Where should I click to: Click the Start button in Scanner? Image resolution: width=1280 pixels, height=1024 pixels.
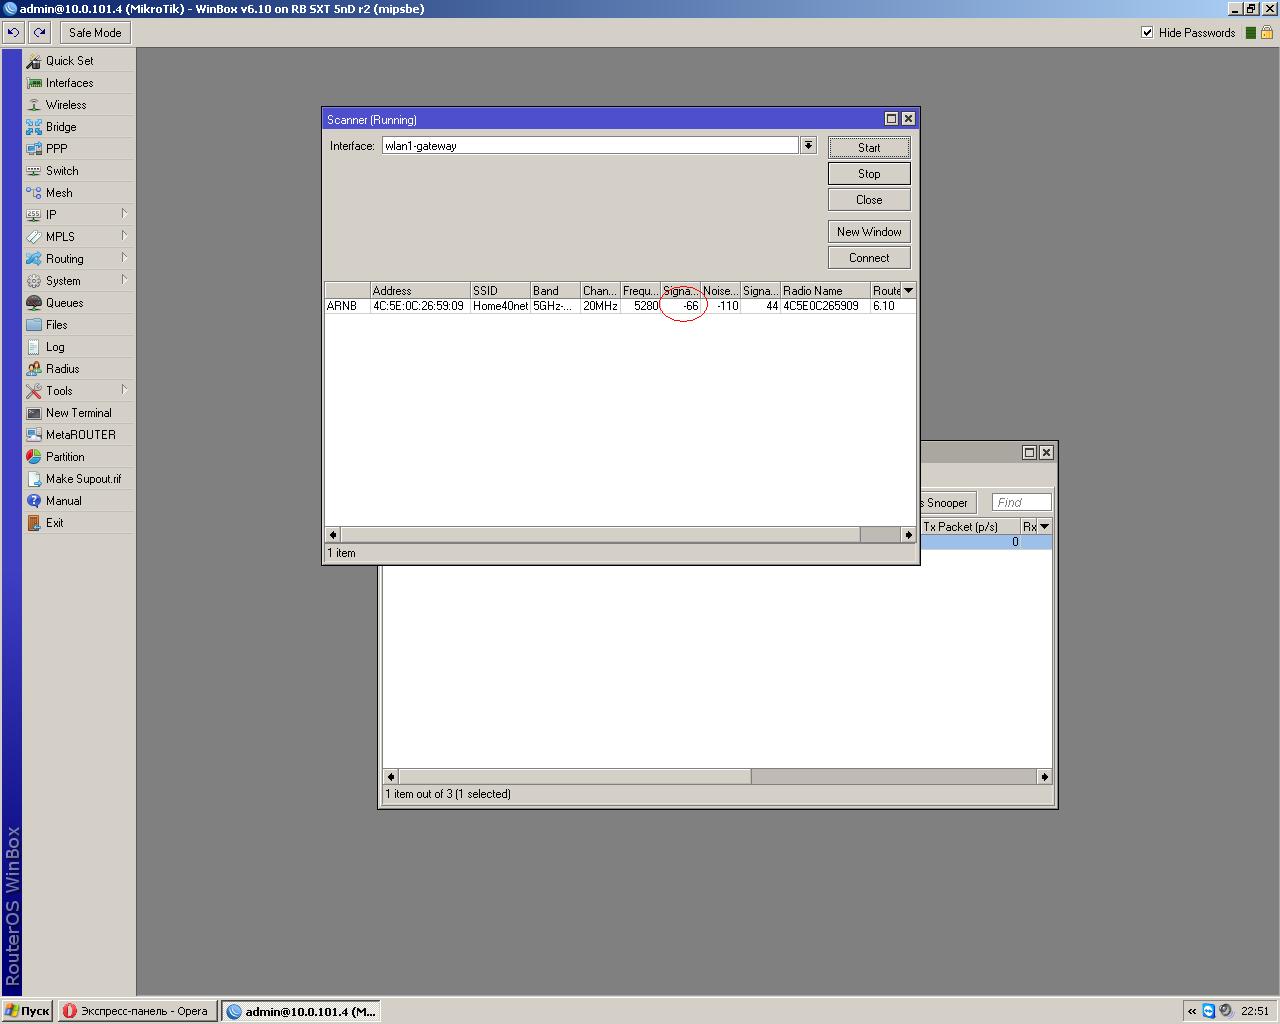click(869, 148)
